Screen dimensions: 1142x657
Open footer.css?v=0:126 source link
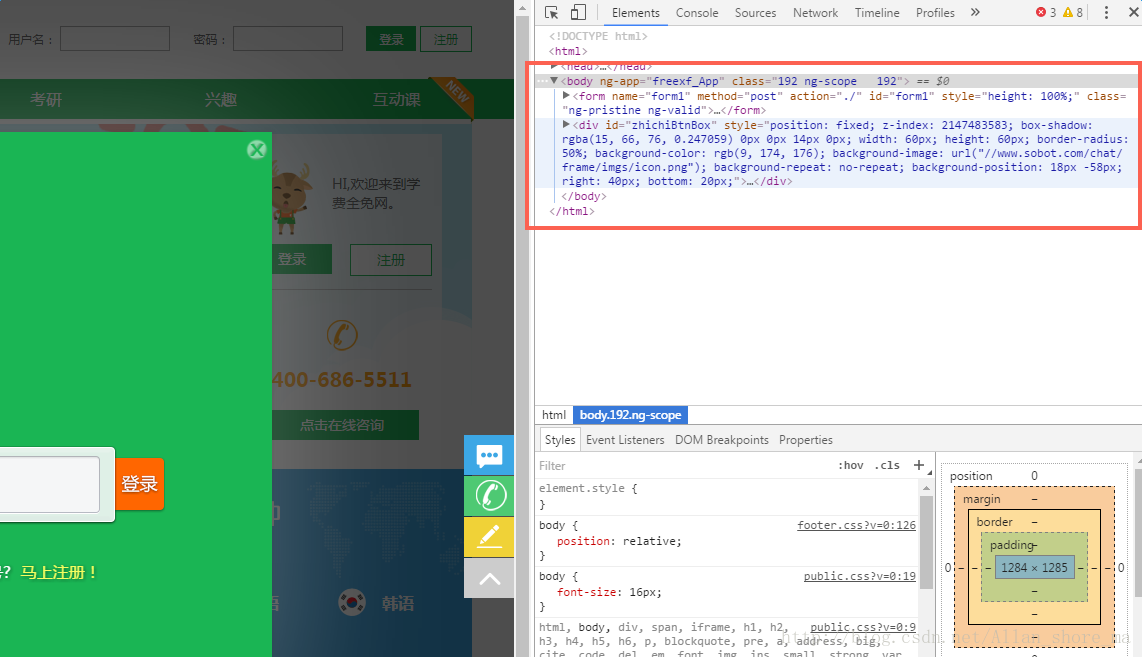(856, 525)
